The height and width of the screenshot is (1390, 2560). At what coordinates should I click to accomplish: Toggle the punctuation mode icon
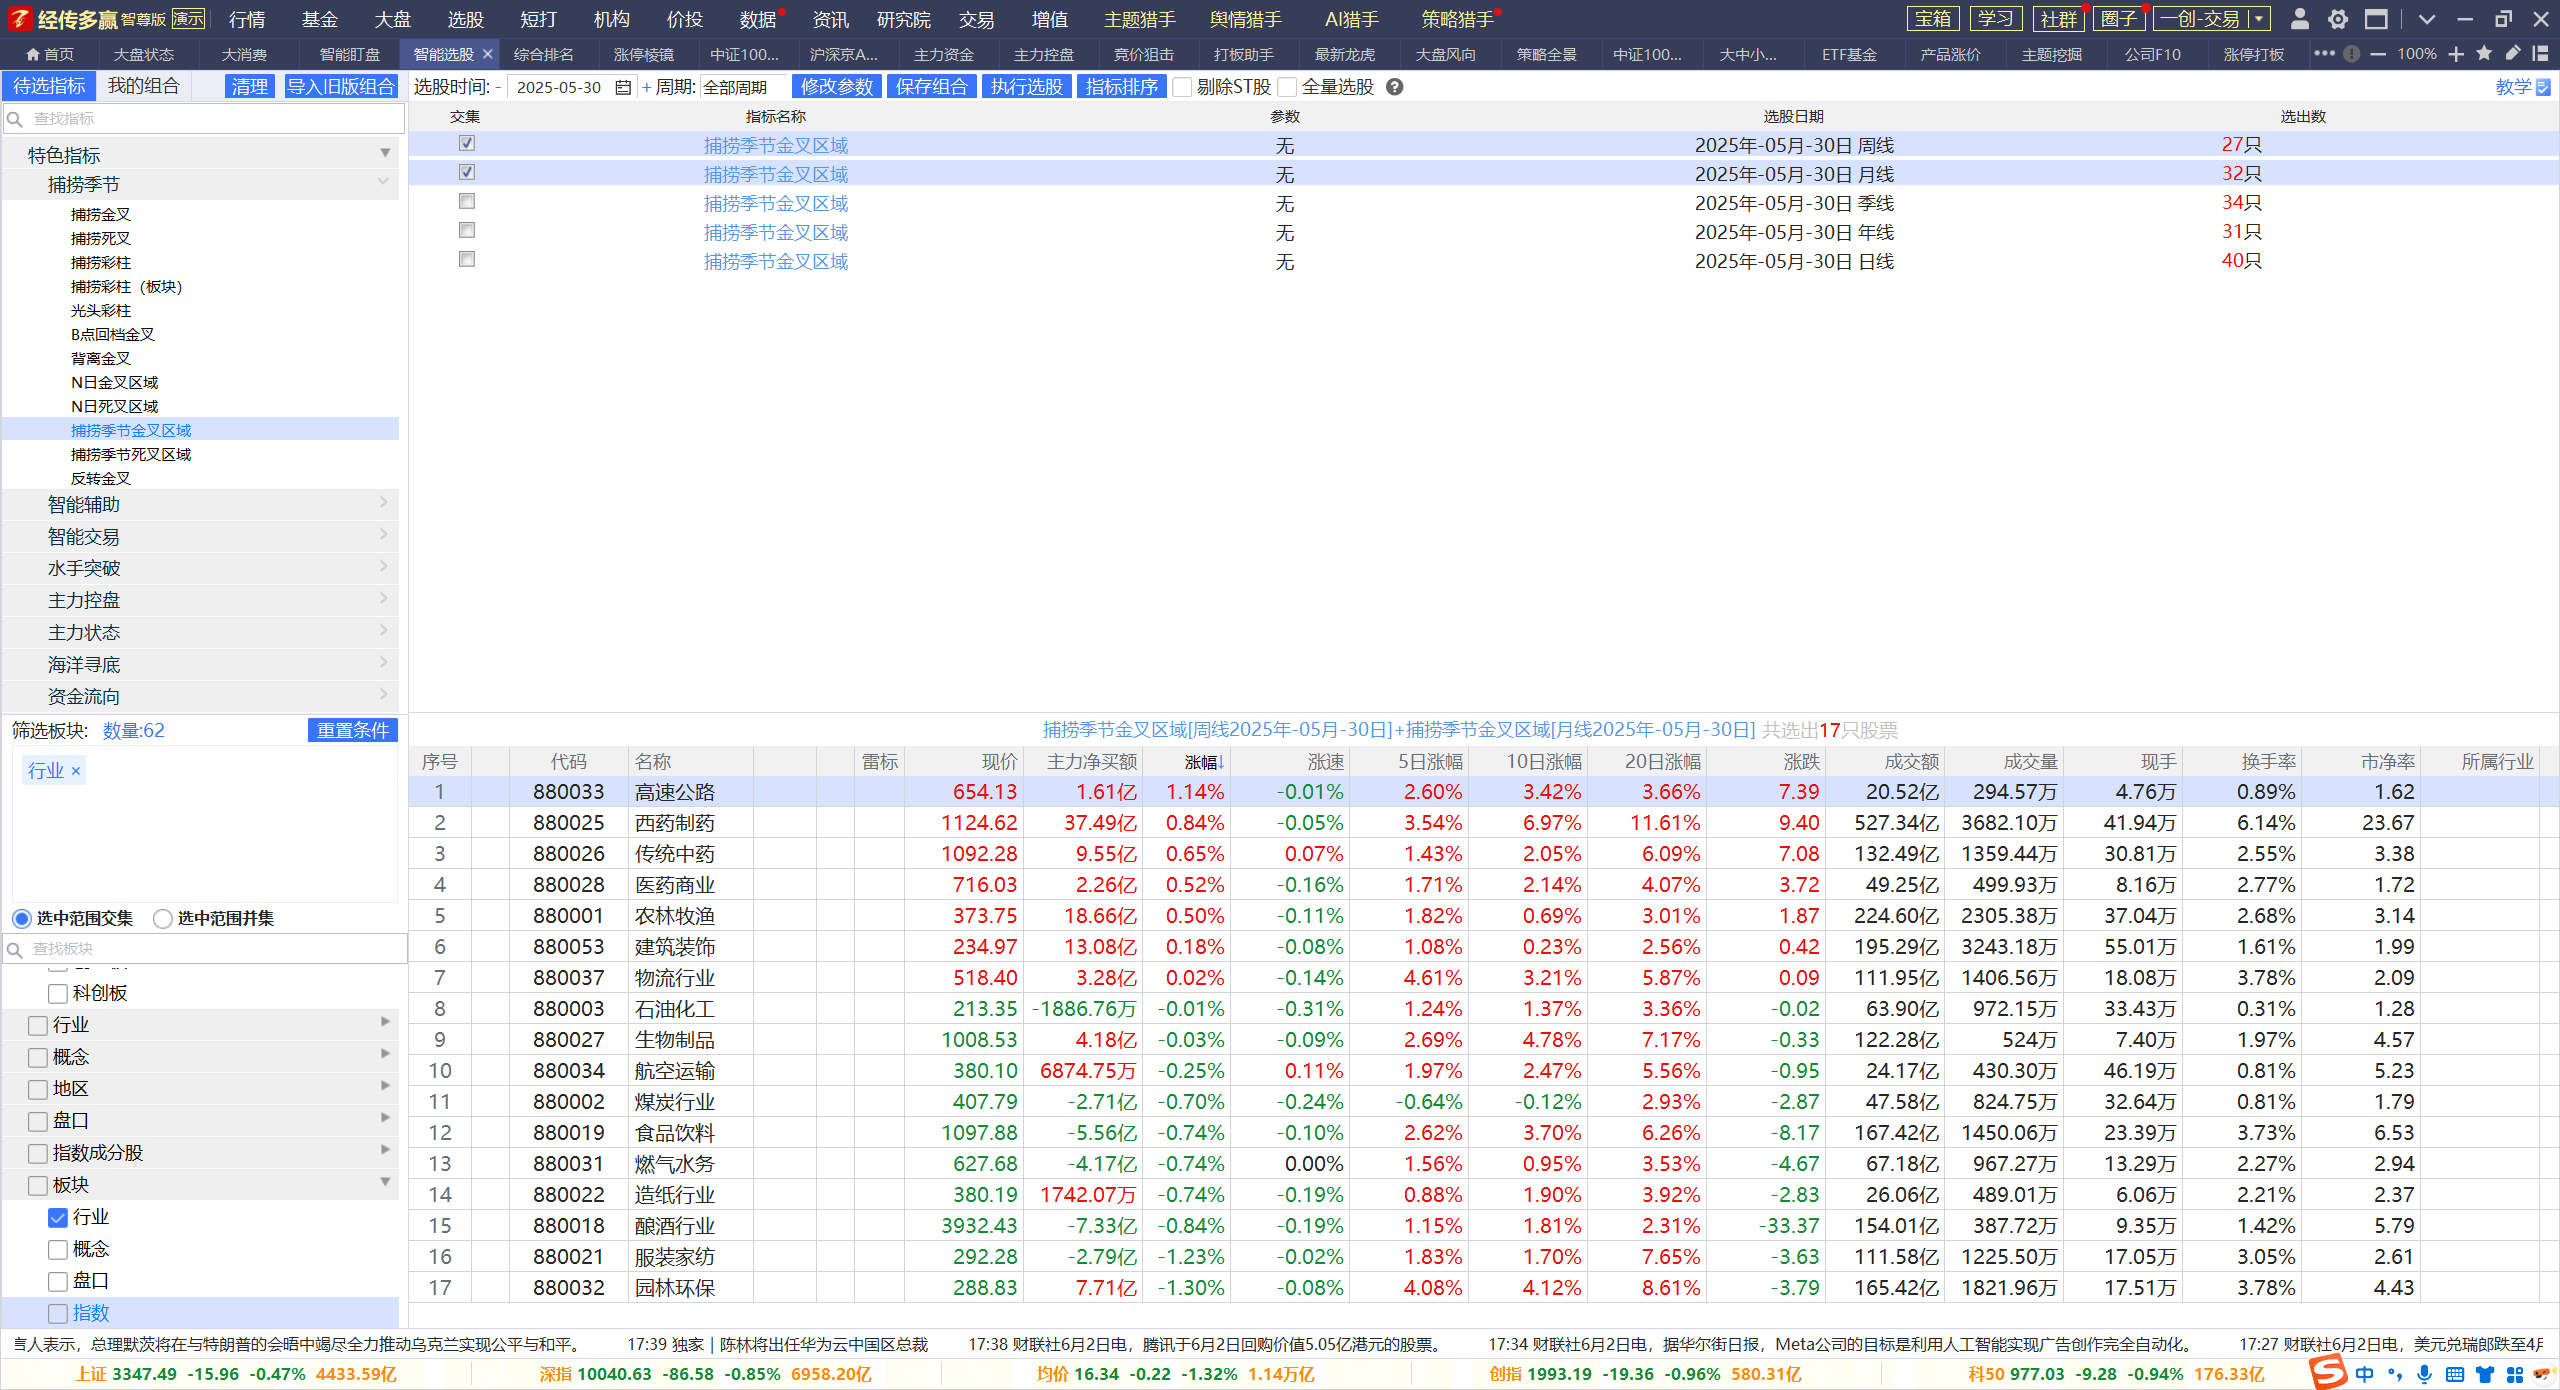pos(2394,1375)
